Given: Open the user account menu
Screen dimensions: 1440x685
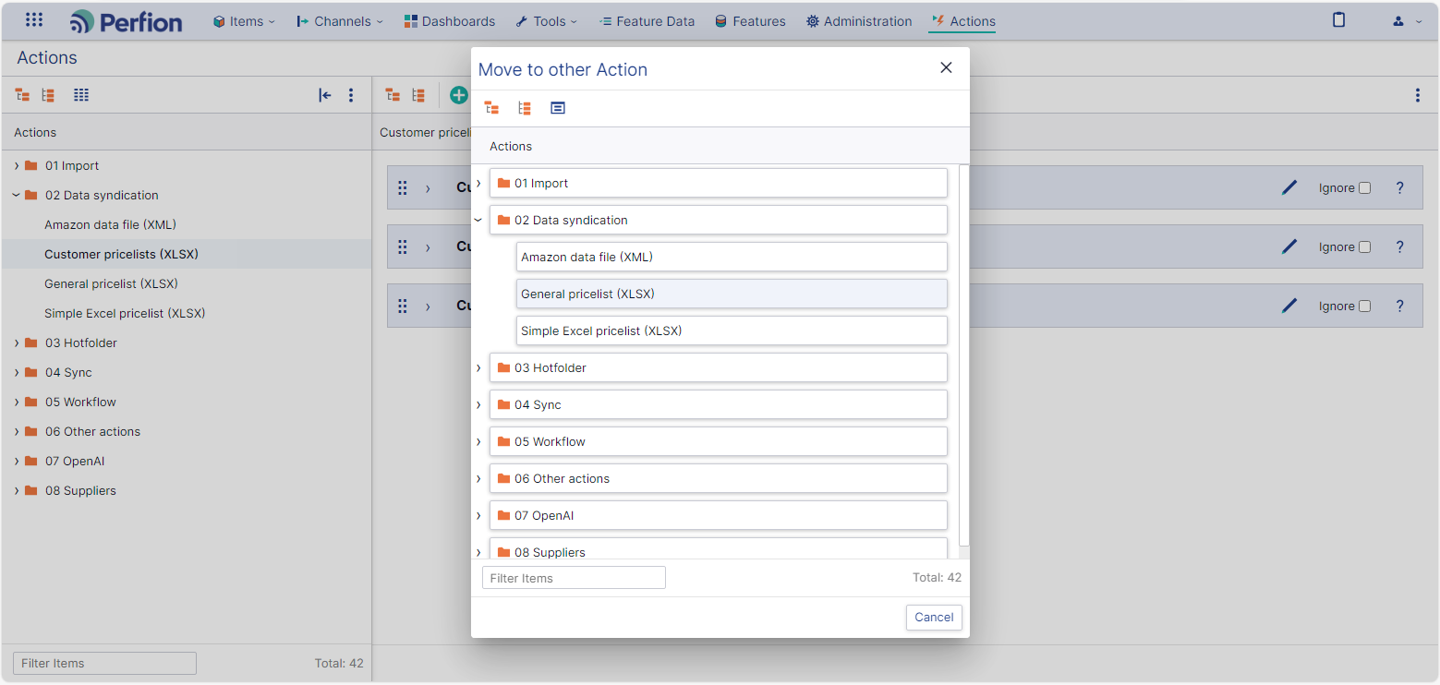Looking at the screenshot, I should click(1407, 21).
